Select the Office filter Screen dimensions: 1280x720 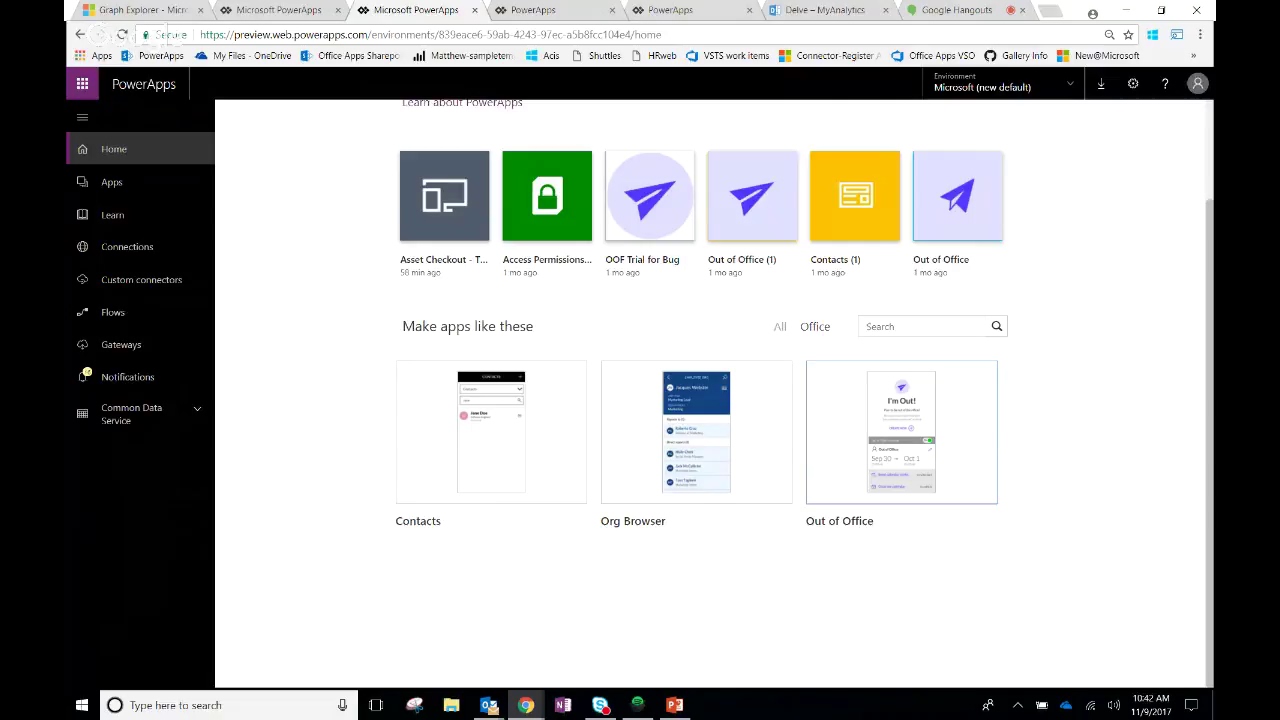[x=815, y=326]
